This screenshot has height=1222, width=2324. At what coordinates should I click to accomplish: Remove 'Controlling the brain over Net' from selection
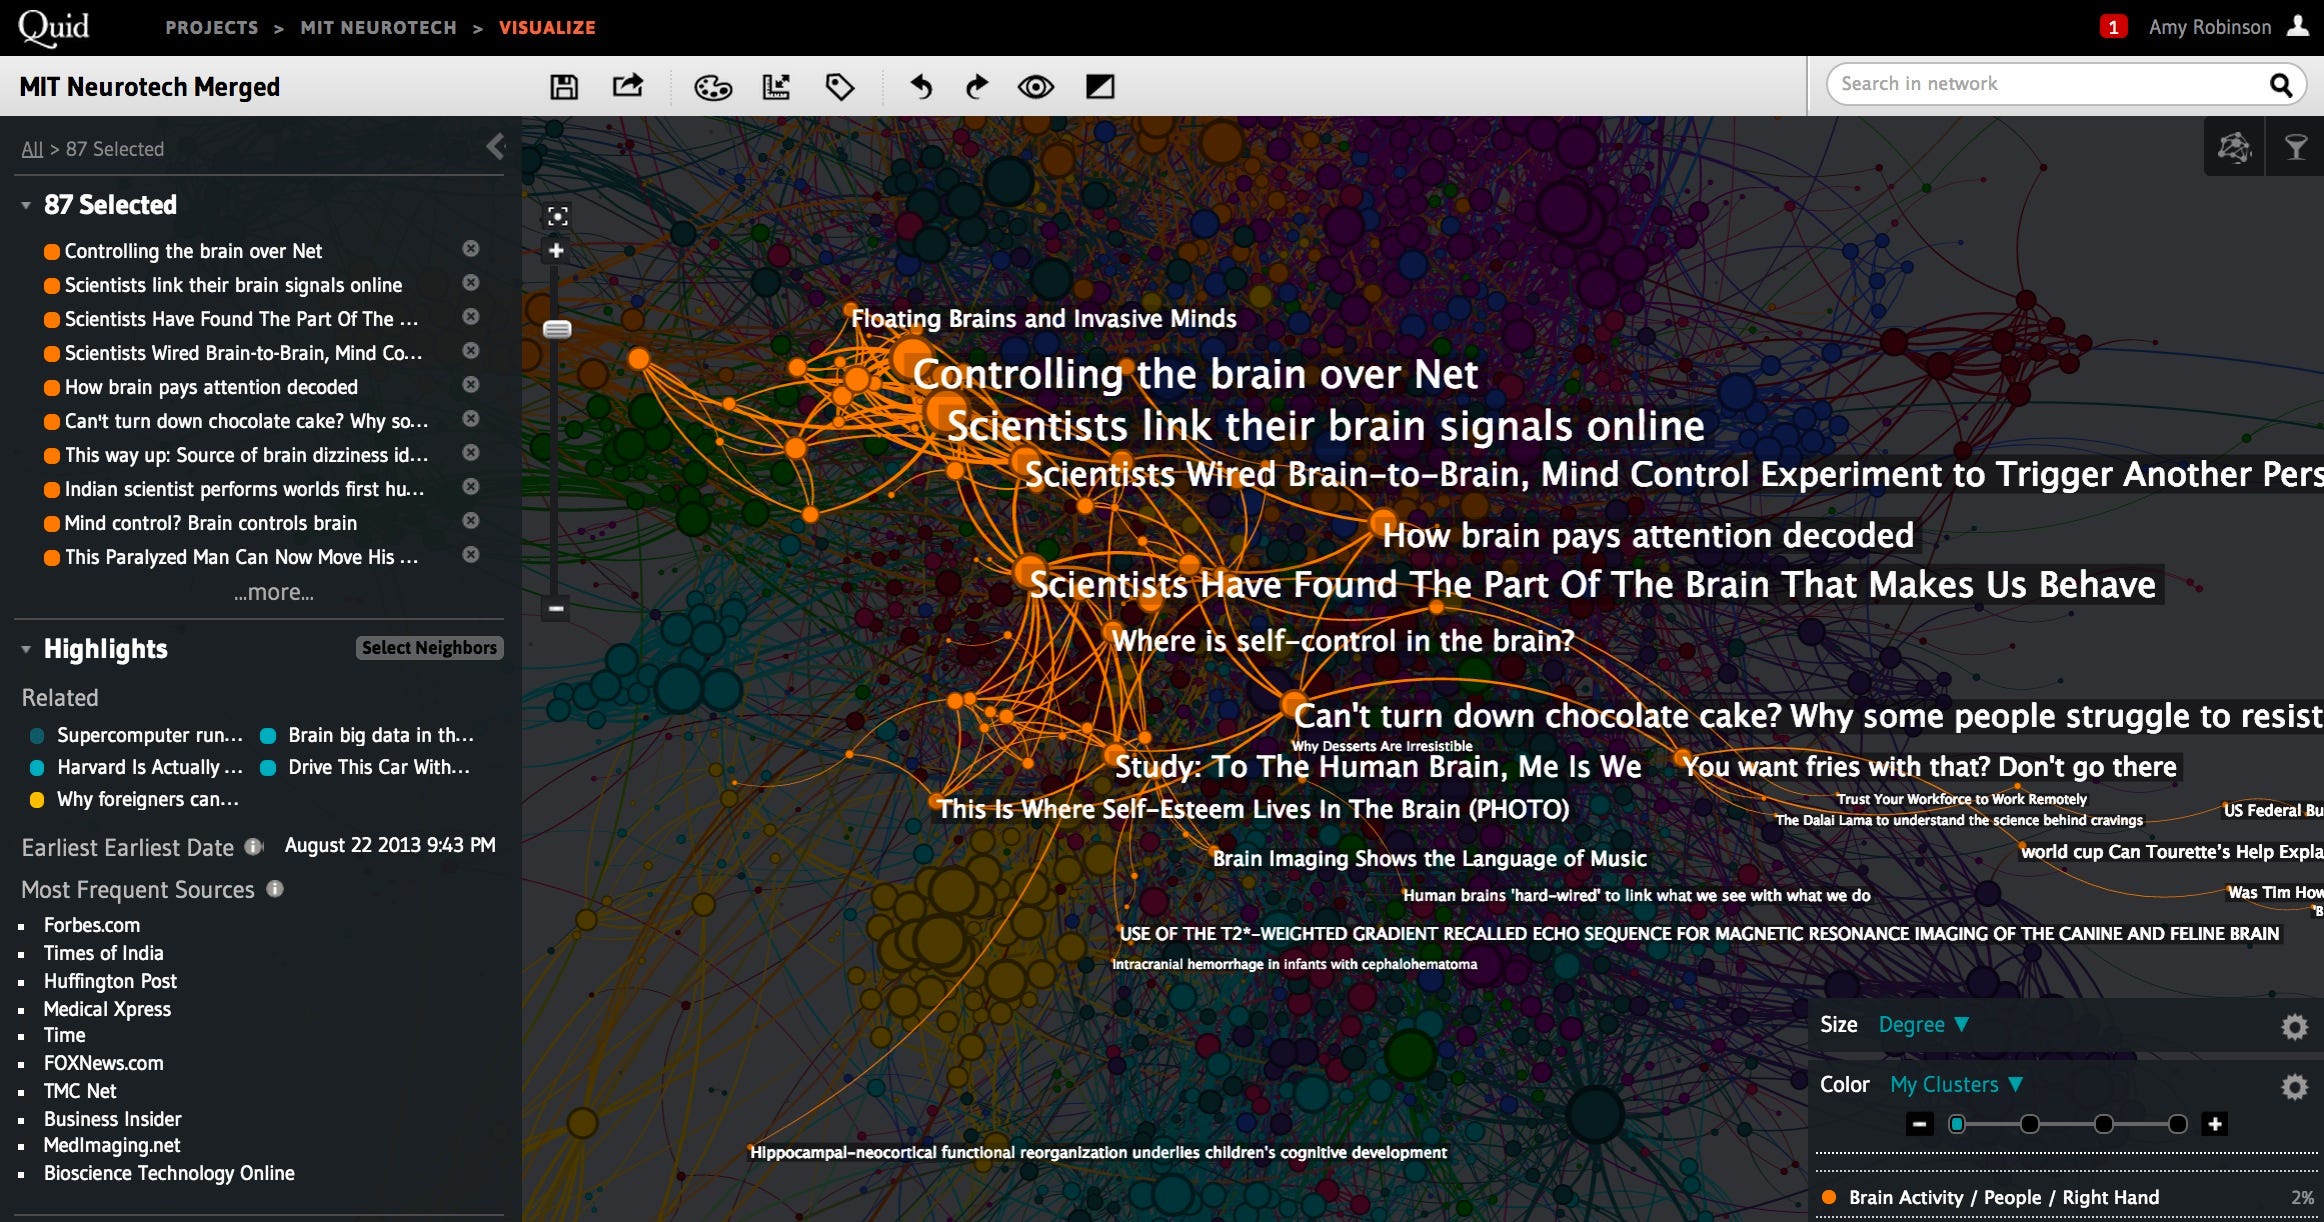point(471,249)
